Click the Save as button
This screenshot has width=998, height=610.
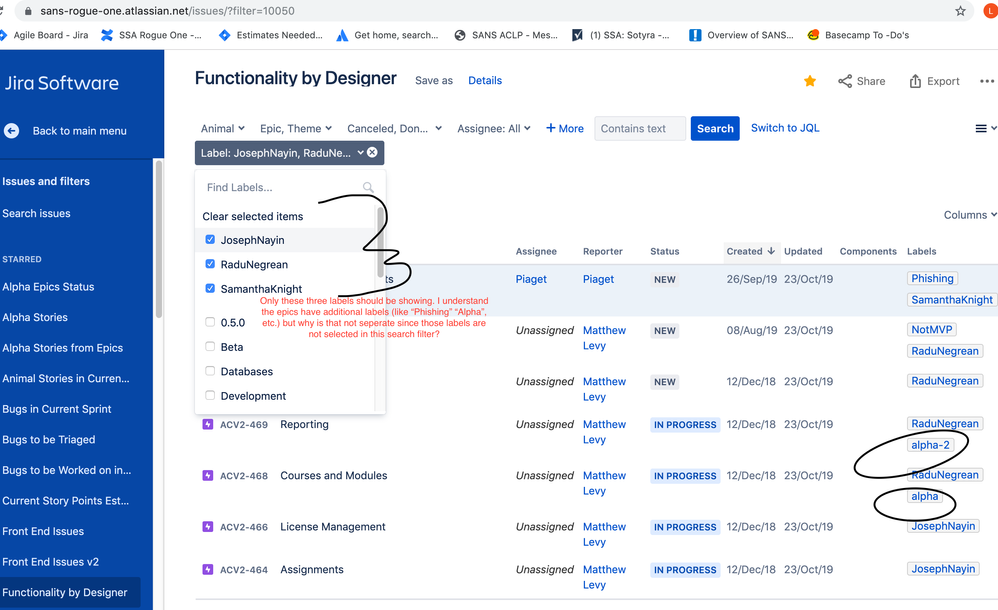coord(434,80)
